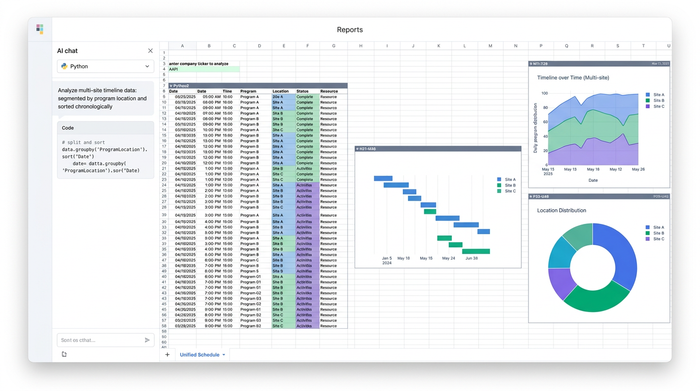Click Site A legend swatch in Gantt chart
The image size is (700, 391).
(499, 179)
